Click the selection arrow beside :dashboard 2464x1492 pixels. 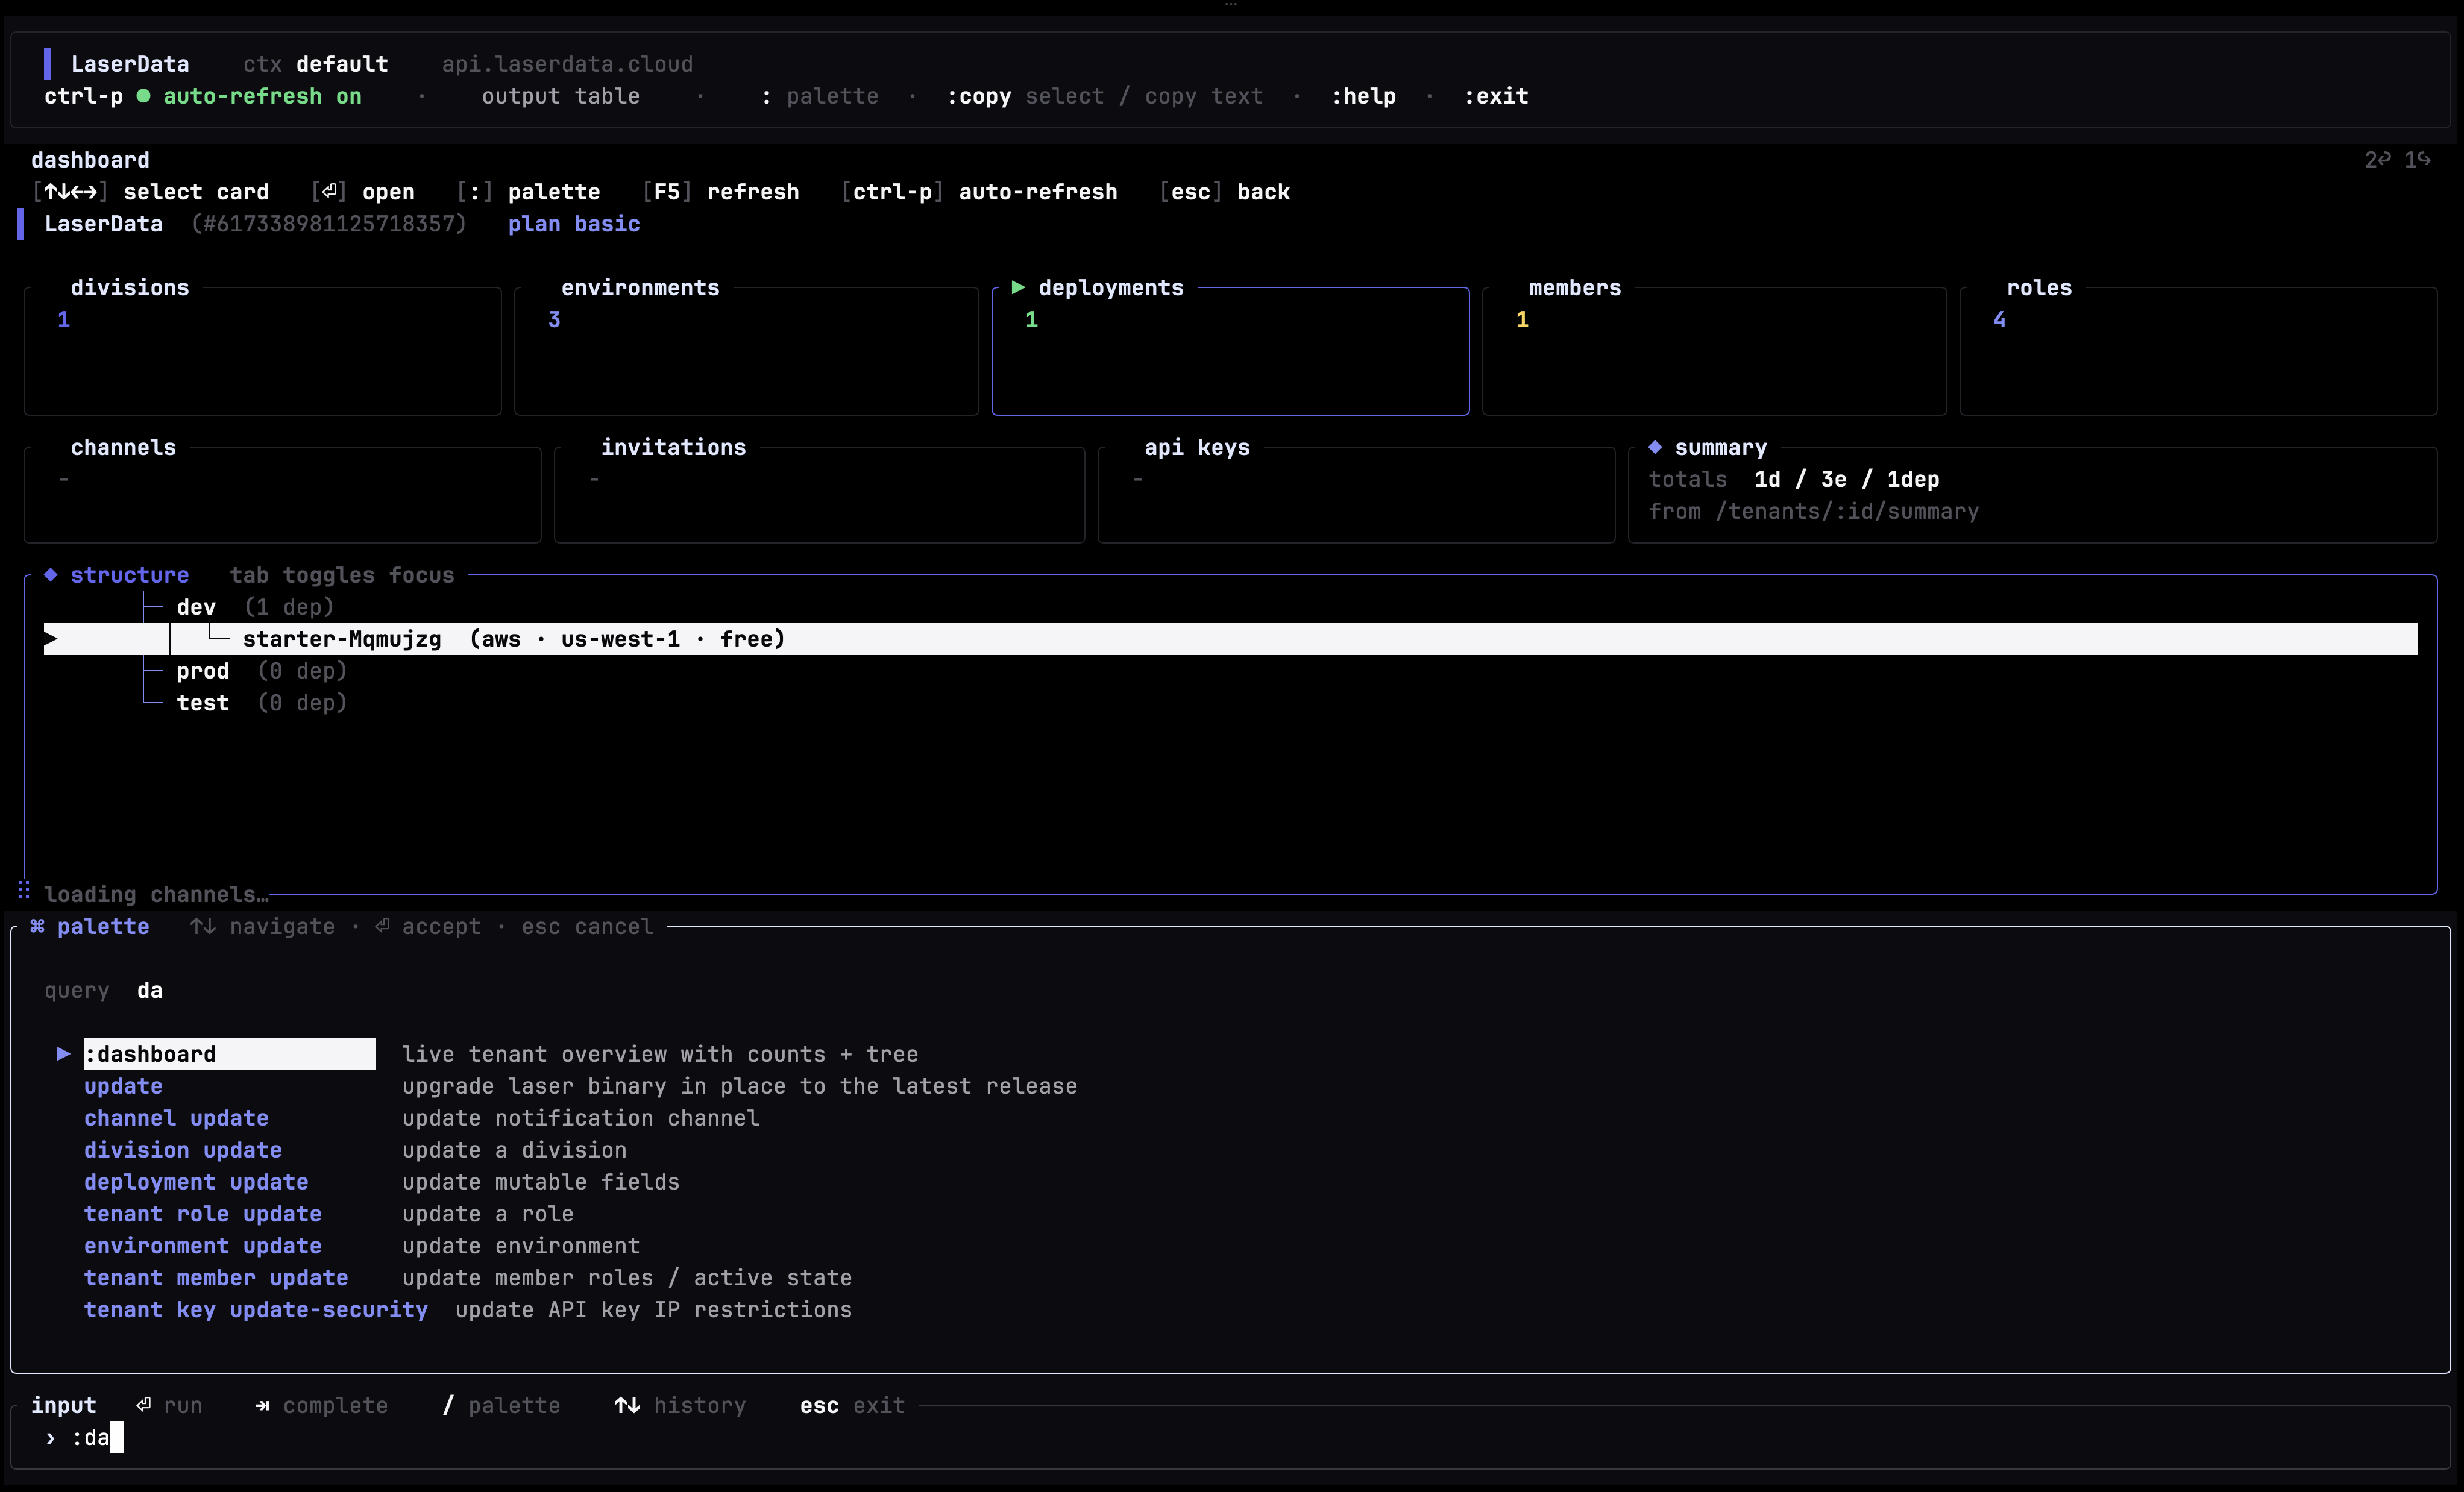pos(64,1053)
